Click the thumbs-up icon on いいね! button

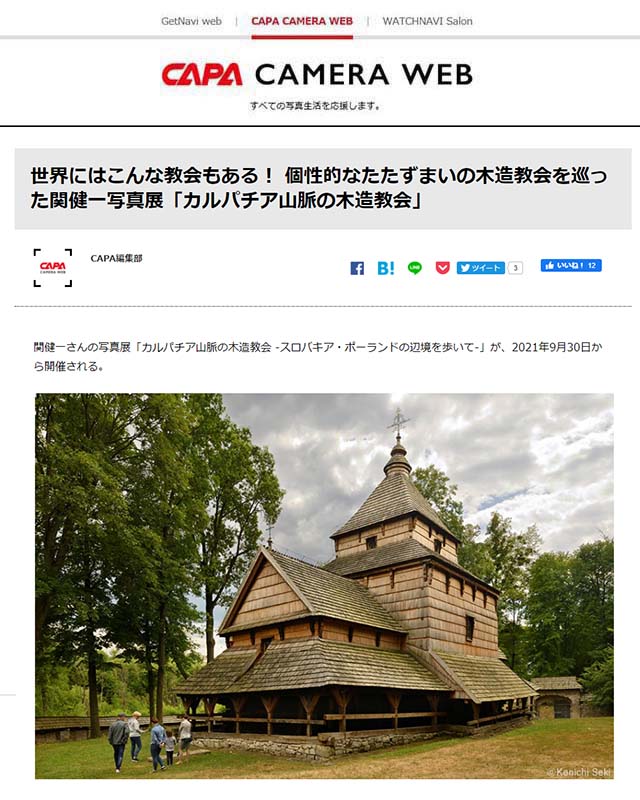[549, 265]
